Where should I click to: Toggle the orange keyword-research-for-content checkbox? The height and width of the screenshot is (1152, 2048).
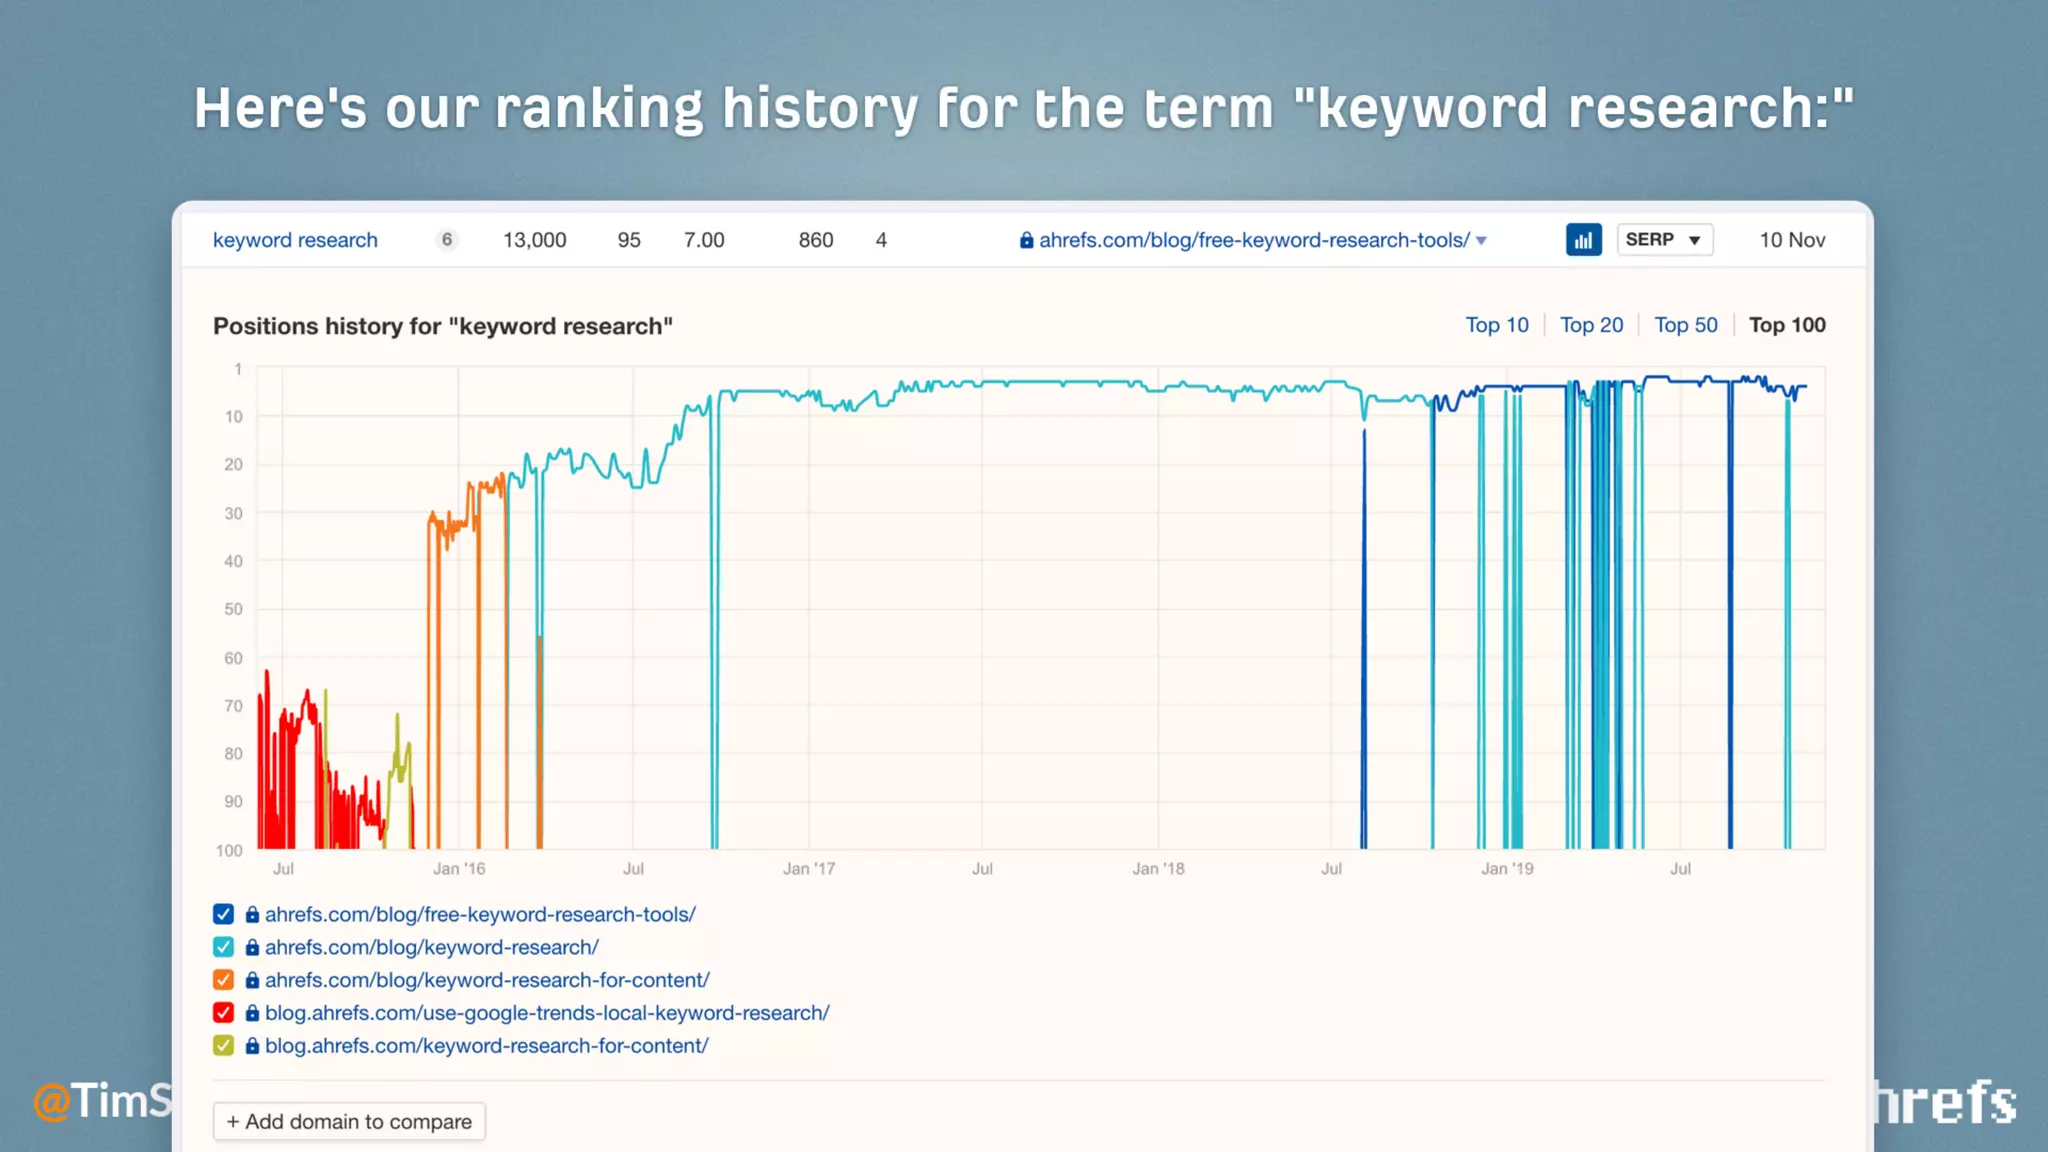[223, 980]
